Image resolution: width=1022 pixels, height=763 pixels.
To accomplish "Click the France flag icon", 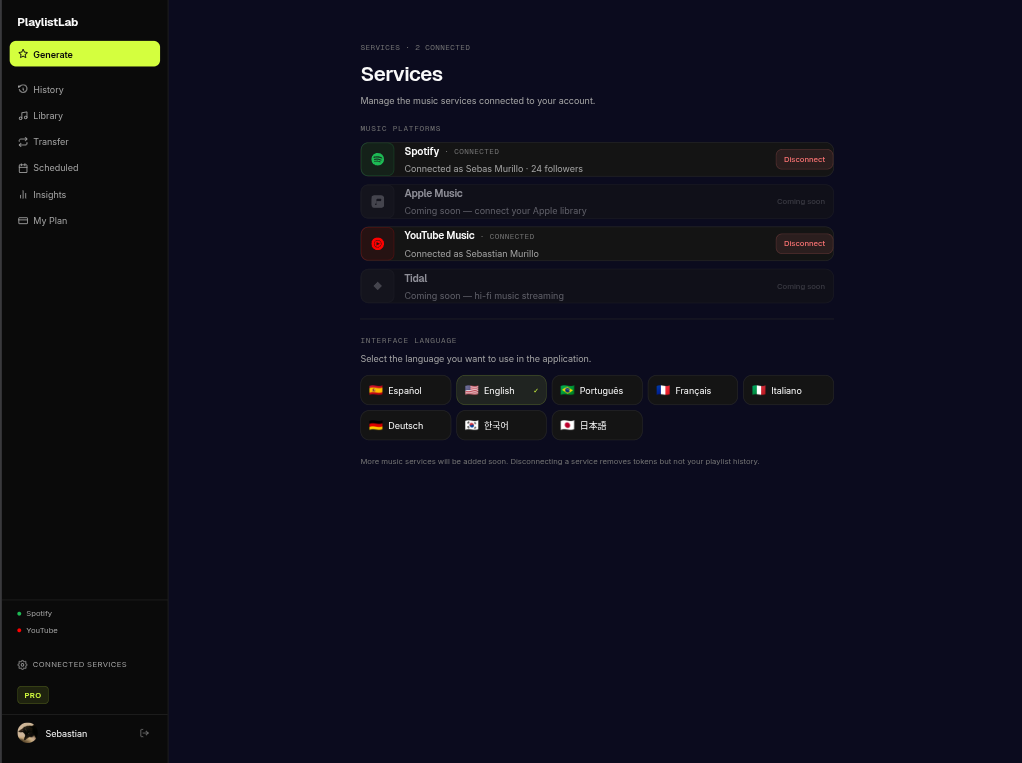I will 663,390.
